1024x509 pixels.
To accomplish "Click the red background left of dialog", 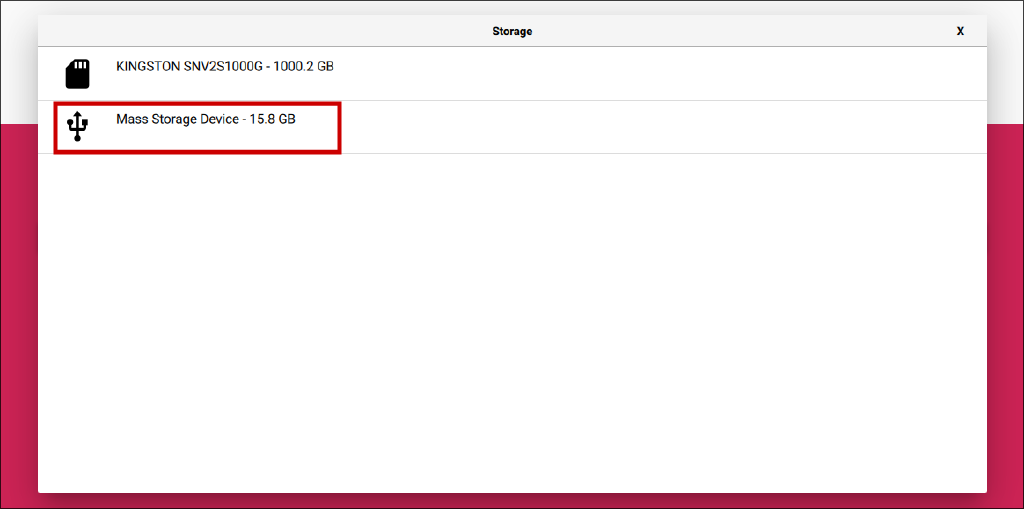I will click(x=18, y=300).
